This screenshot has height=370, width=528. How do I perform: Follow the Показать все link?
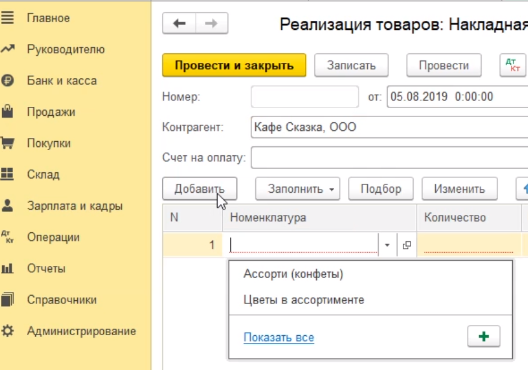279,337
